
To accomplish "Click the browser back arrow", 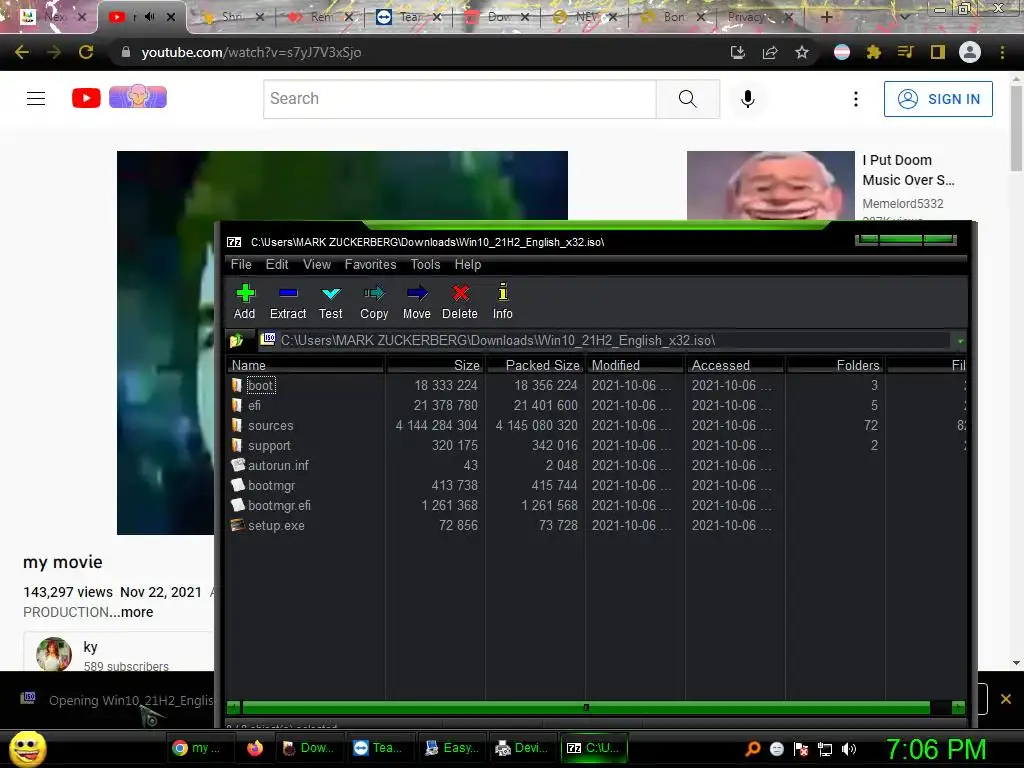I will [22, 52].
